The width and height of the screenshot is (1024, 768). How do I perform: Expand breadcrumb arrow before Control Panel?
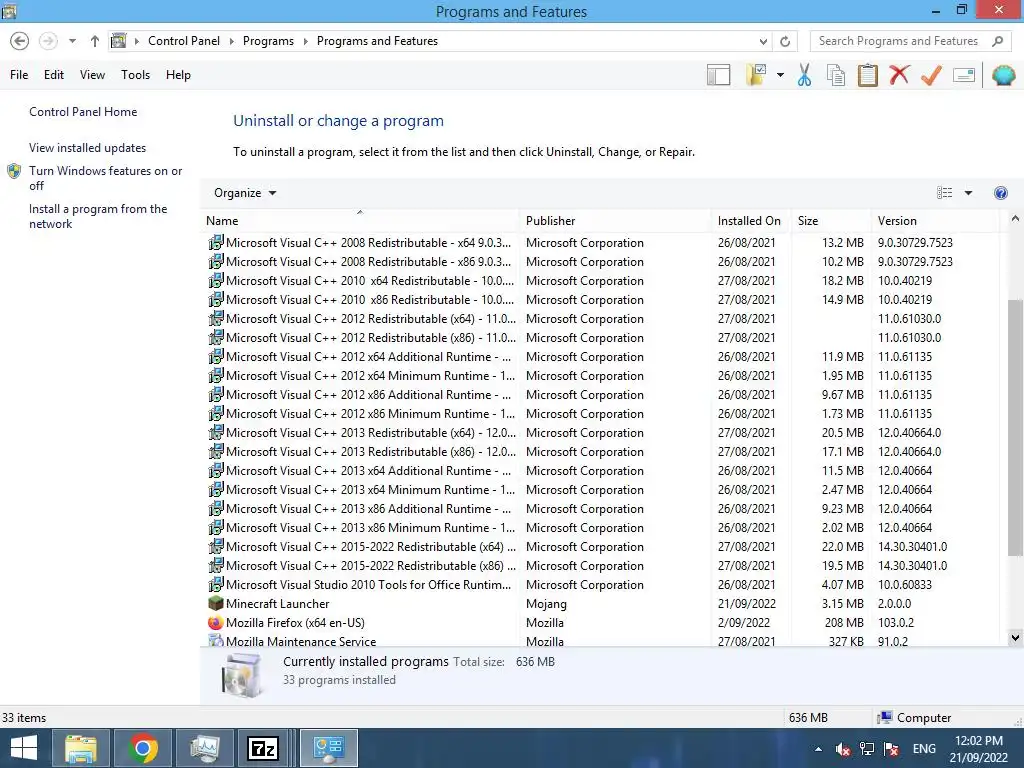136,41
